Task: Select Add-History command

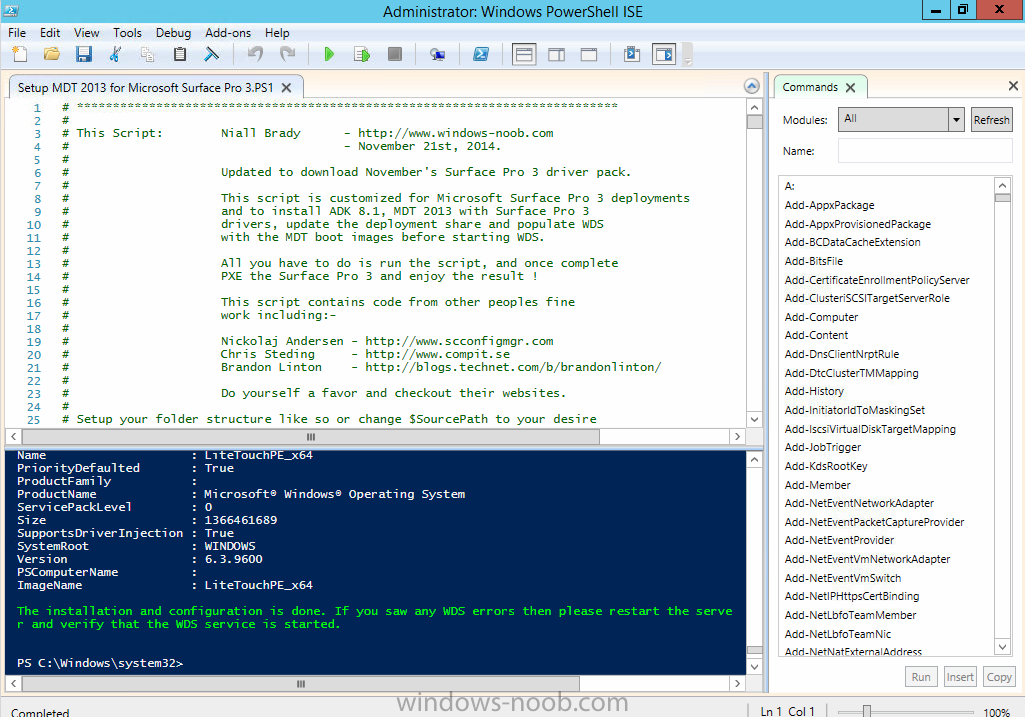Action: (x=814, y=392)
